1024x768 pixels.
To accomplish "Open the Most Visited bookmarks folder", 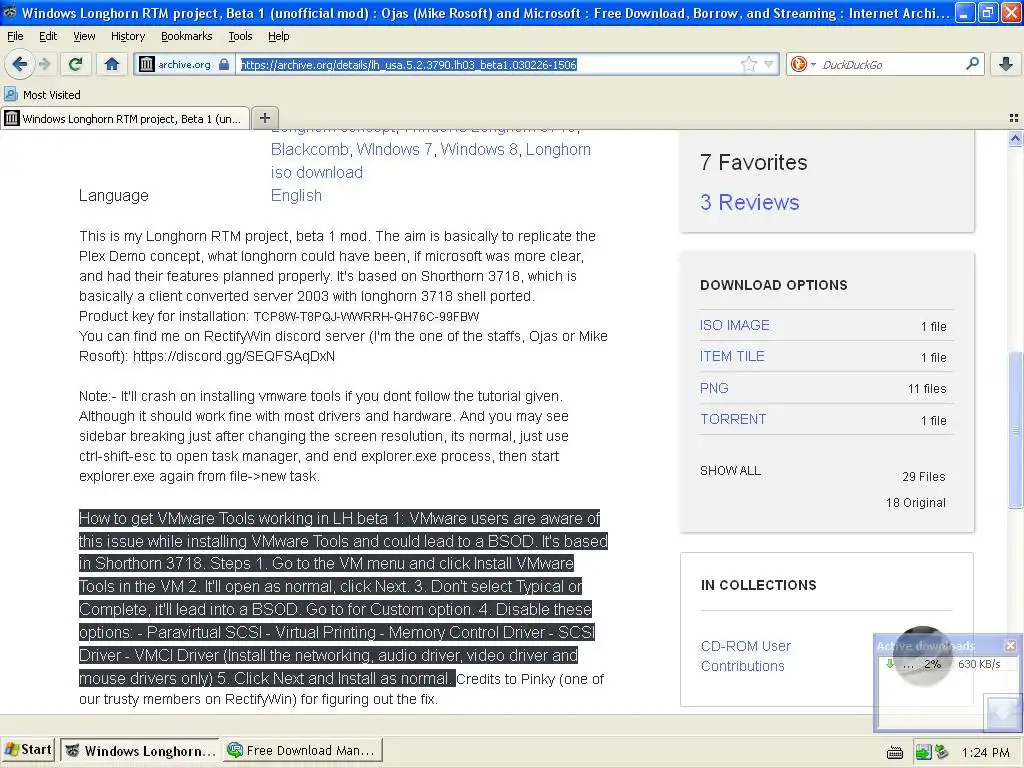I will 42,95.
